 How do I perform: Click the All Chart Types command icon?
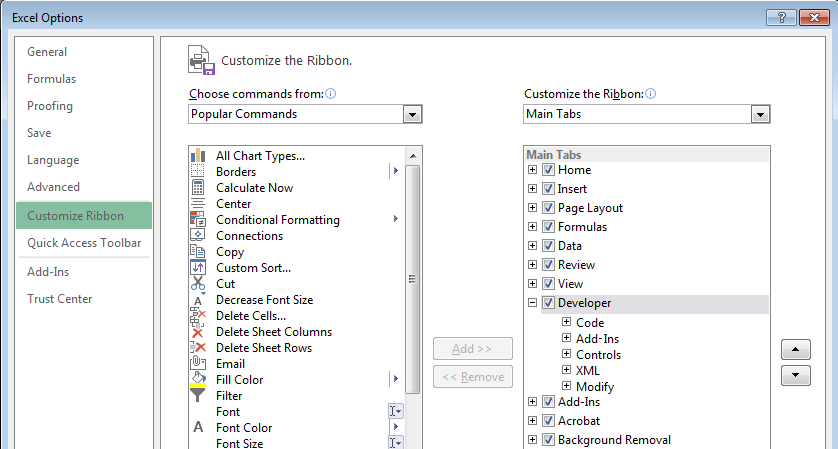coord(197,155)
